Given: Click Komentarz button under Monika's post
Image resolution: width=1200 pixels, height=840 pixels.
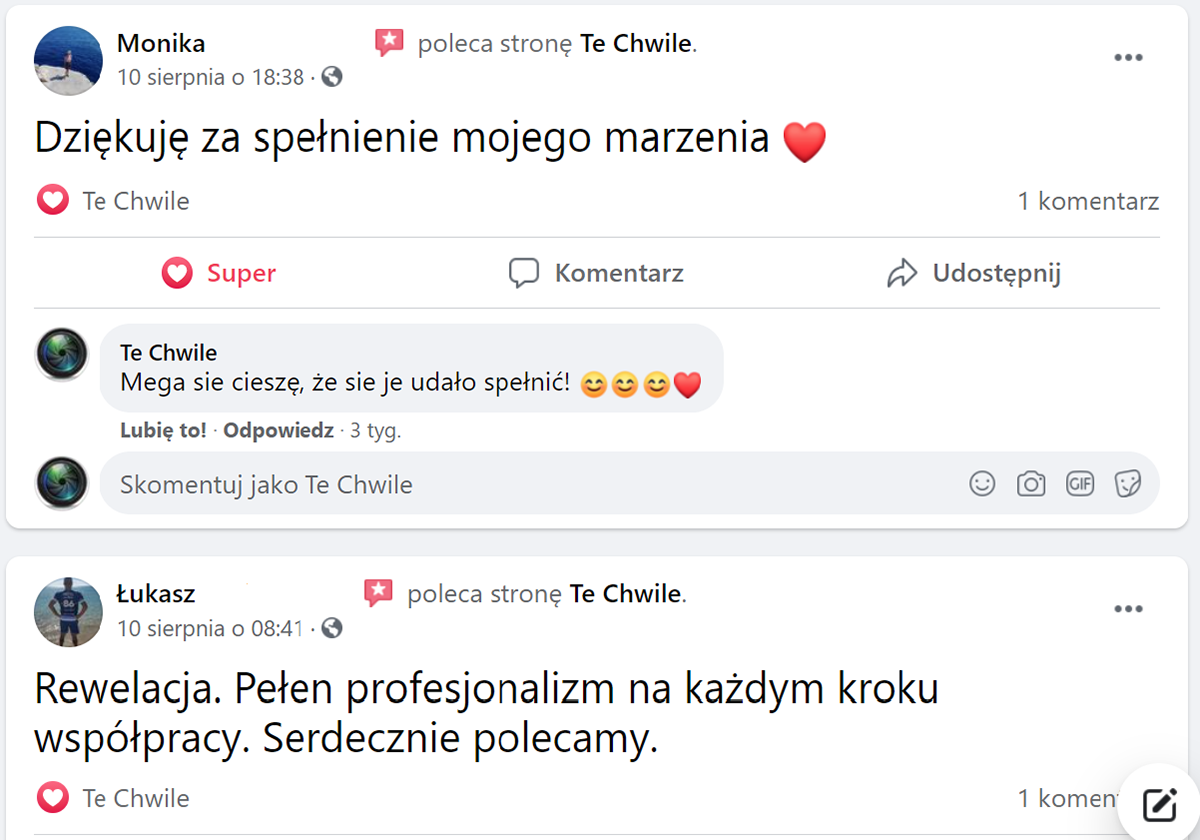Looking at the screenshot, I should coord(597,273).
